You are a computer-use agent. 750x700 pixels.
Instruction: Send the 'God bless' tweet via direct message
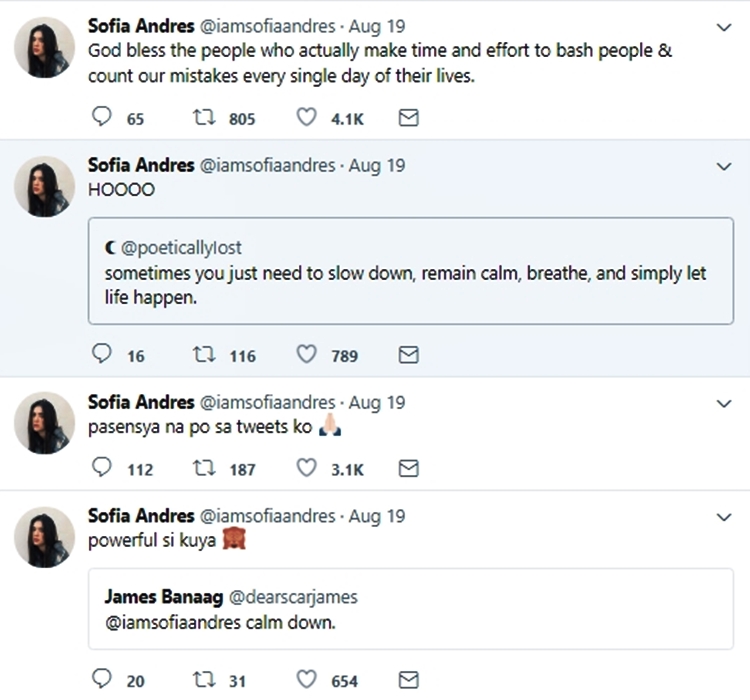(x=408, y=118)
